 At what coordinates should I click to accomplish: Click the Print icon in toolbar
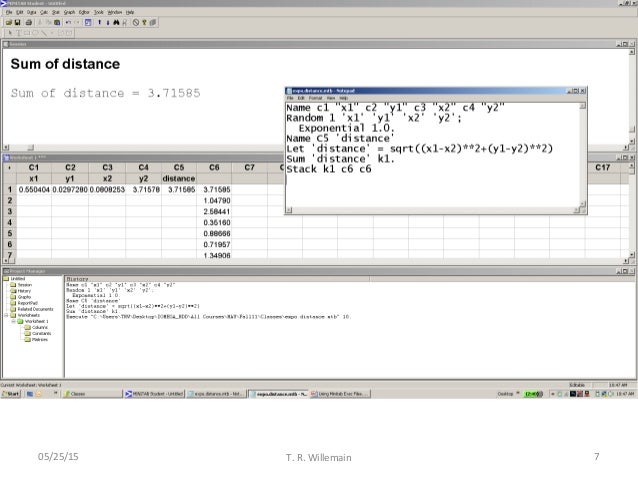(x=29, y=22)
